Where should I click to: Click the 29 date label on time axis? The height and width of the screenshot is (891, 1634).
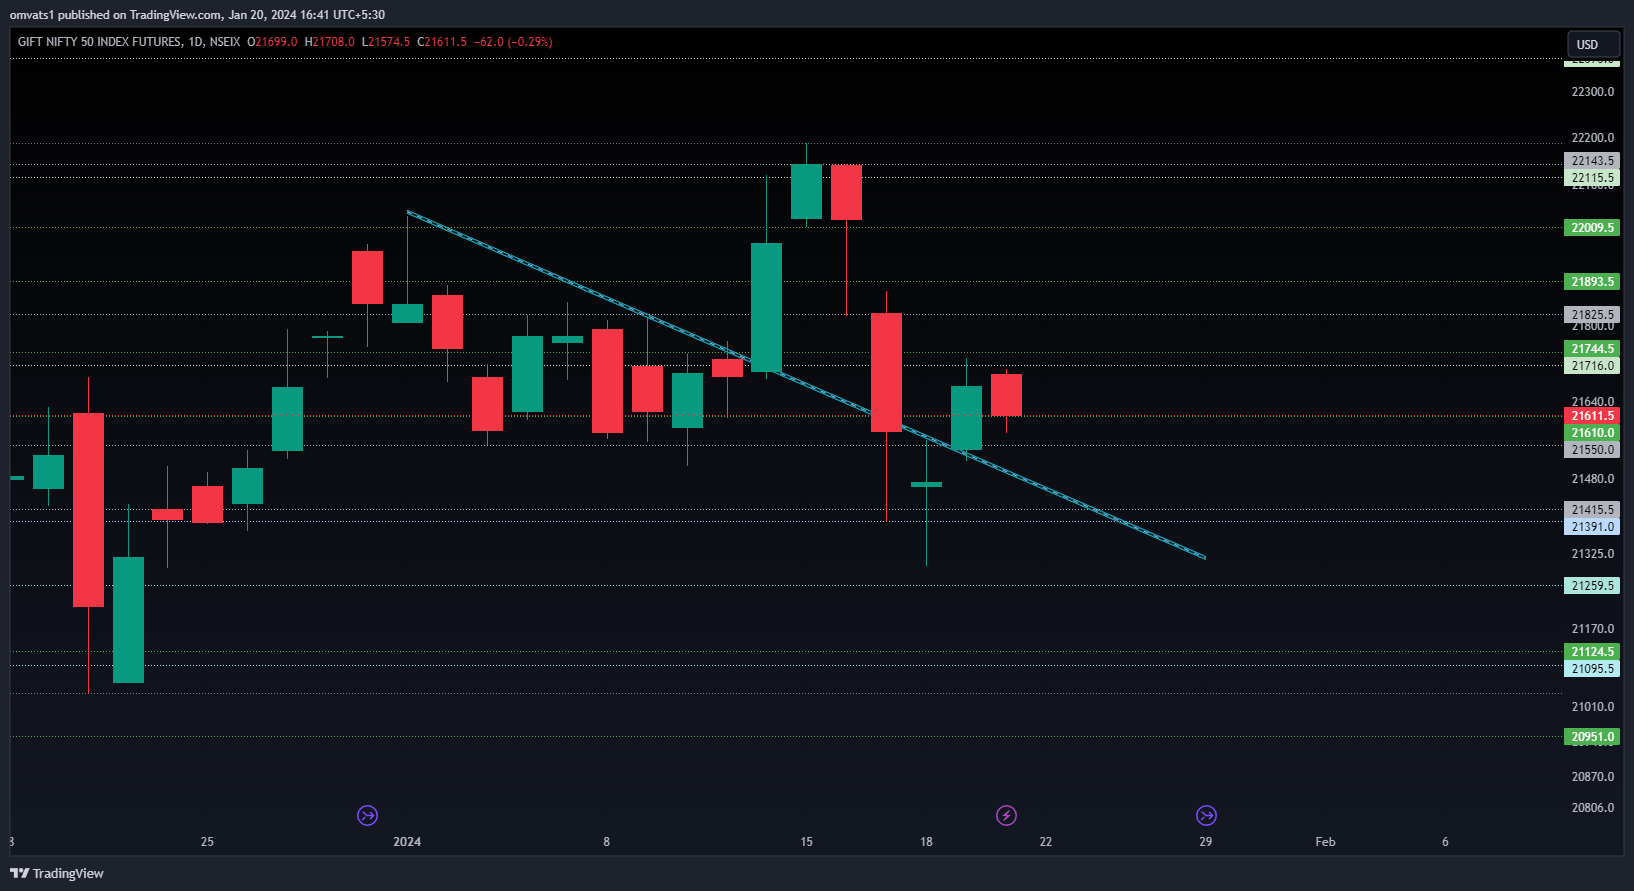point(1206,842)
